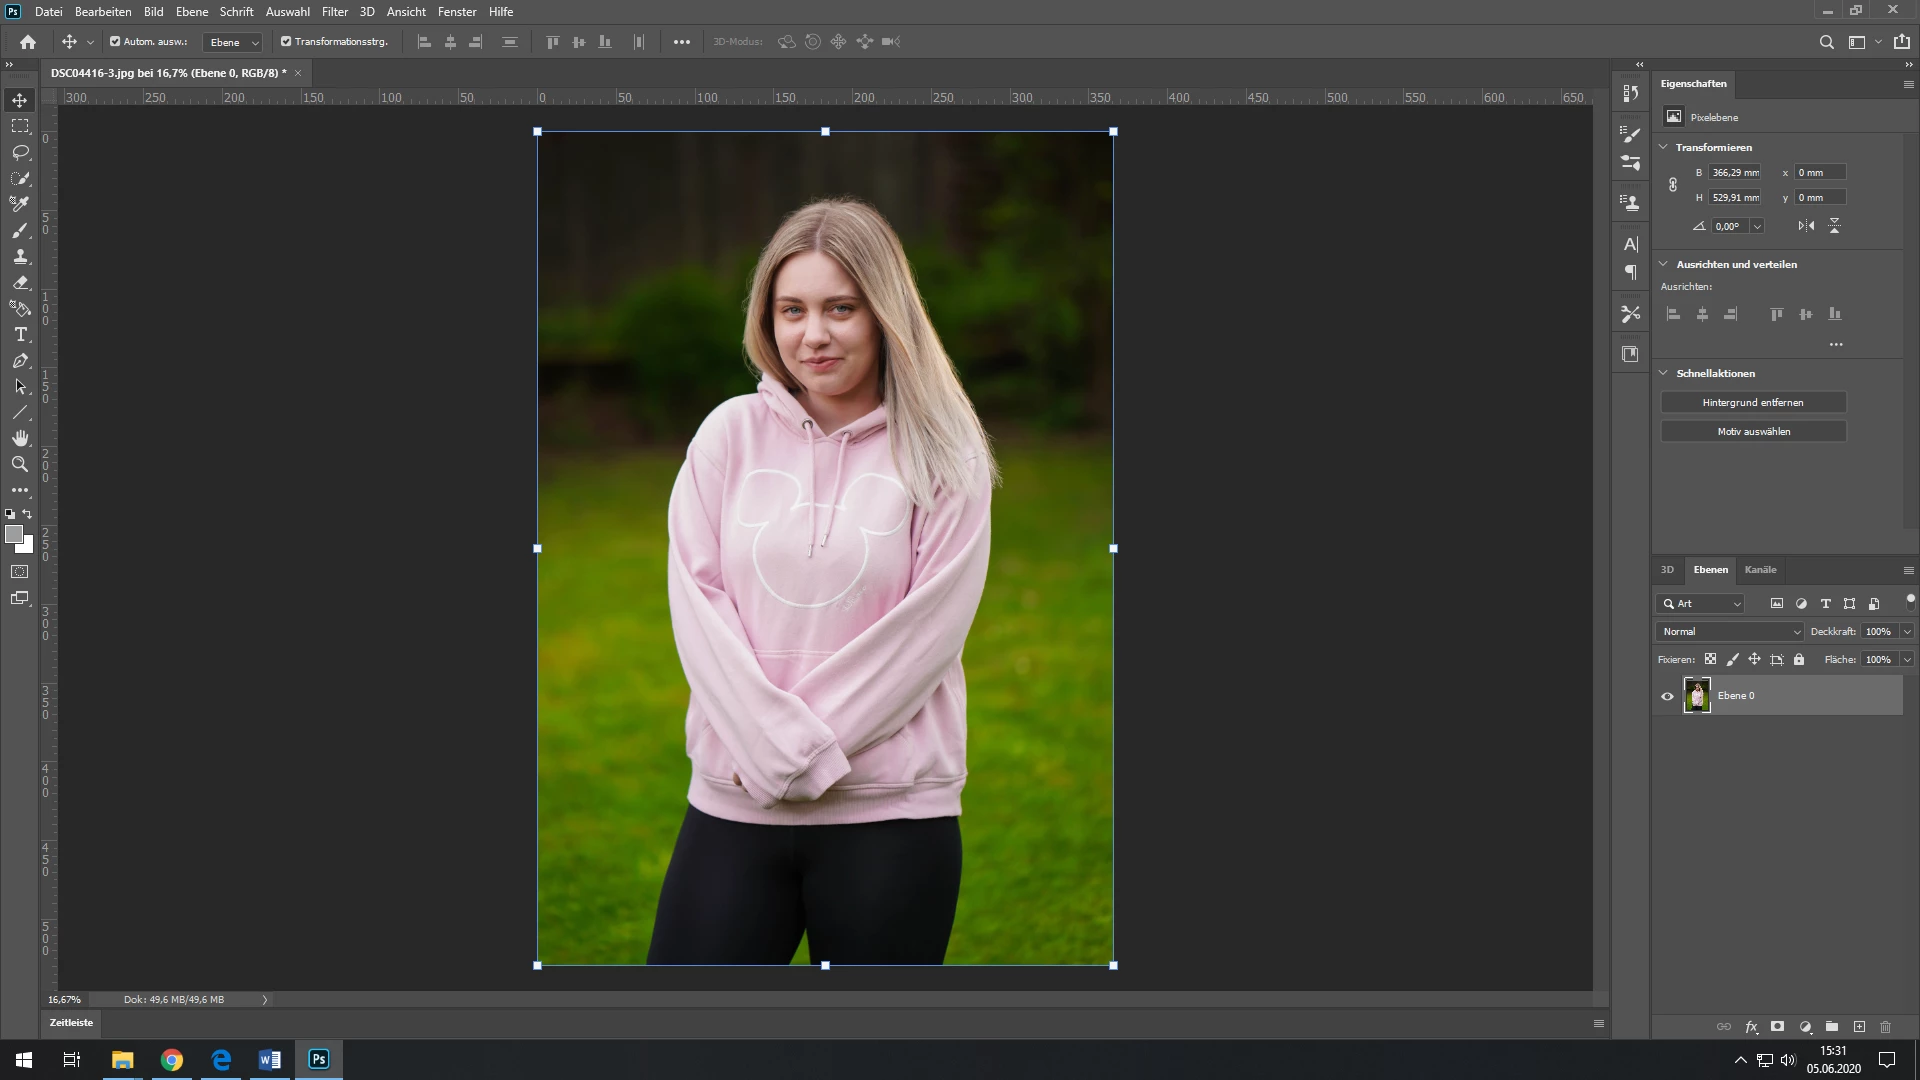Select the Eraser tool
Screen dimensions: 1920x1080
tap(20, 283)
